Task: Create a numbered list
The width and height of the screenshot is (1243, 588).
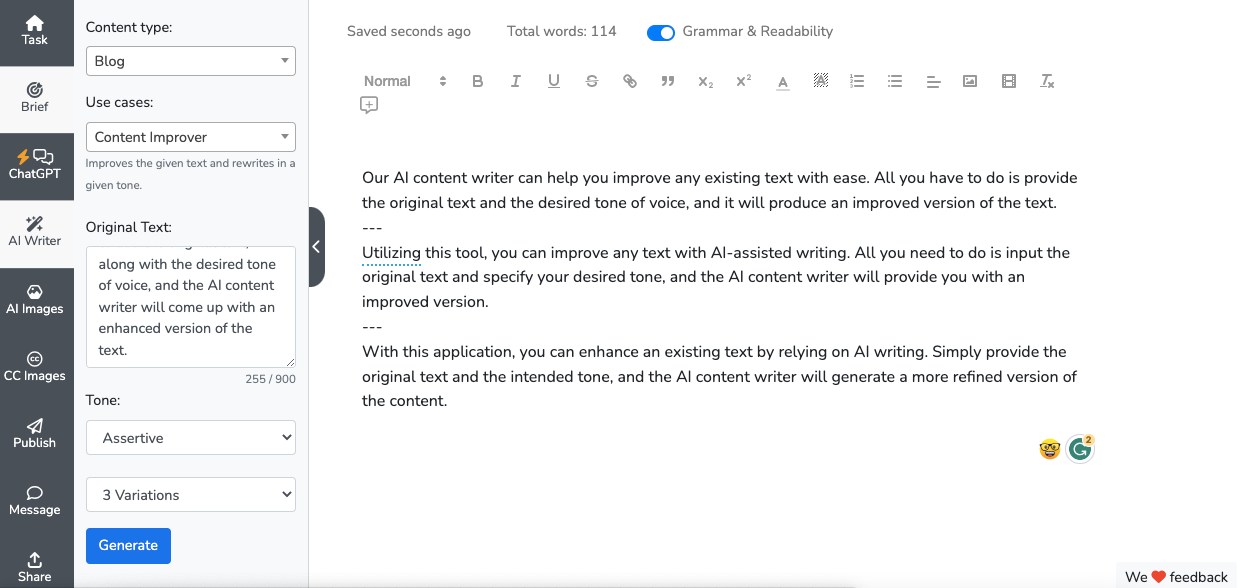Action: pos(857,82)
